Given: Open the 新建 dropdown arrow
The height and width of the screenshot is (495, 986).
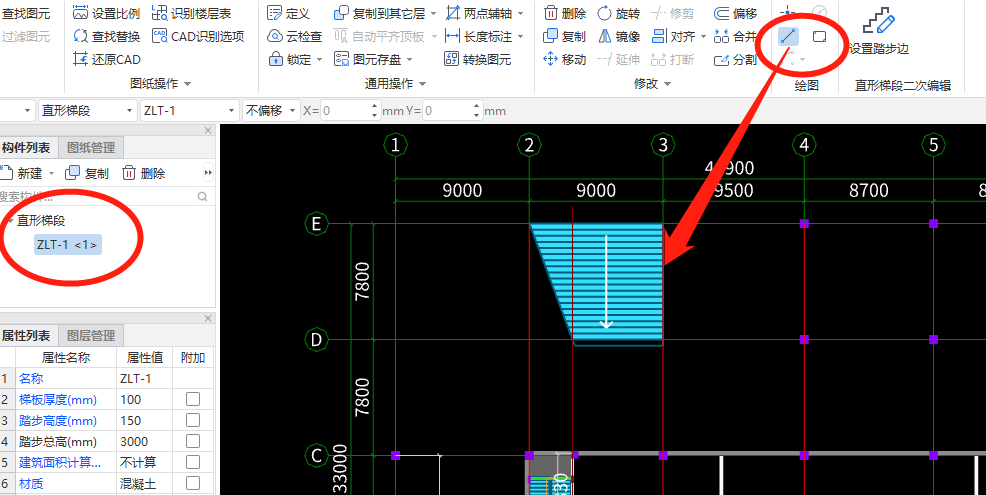Looking at the screenshot, I should 52,173.
